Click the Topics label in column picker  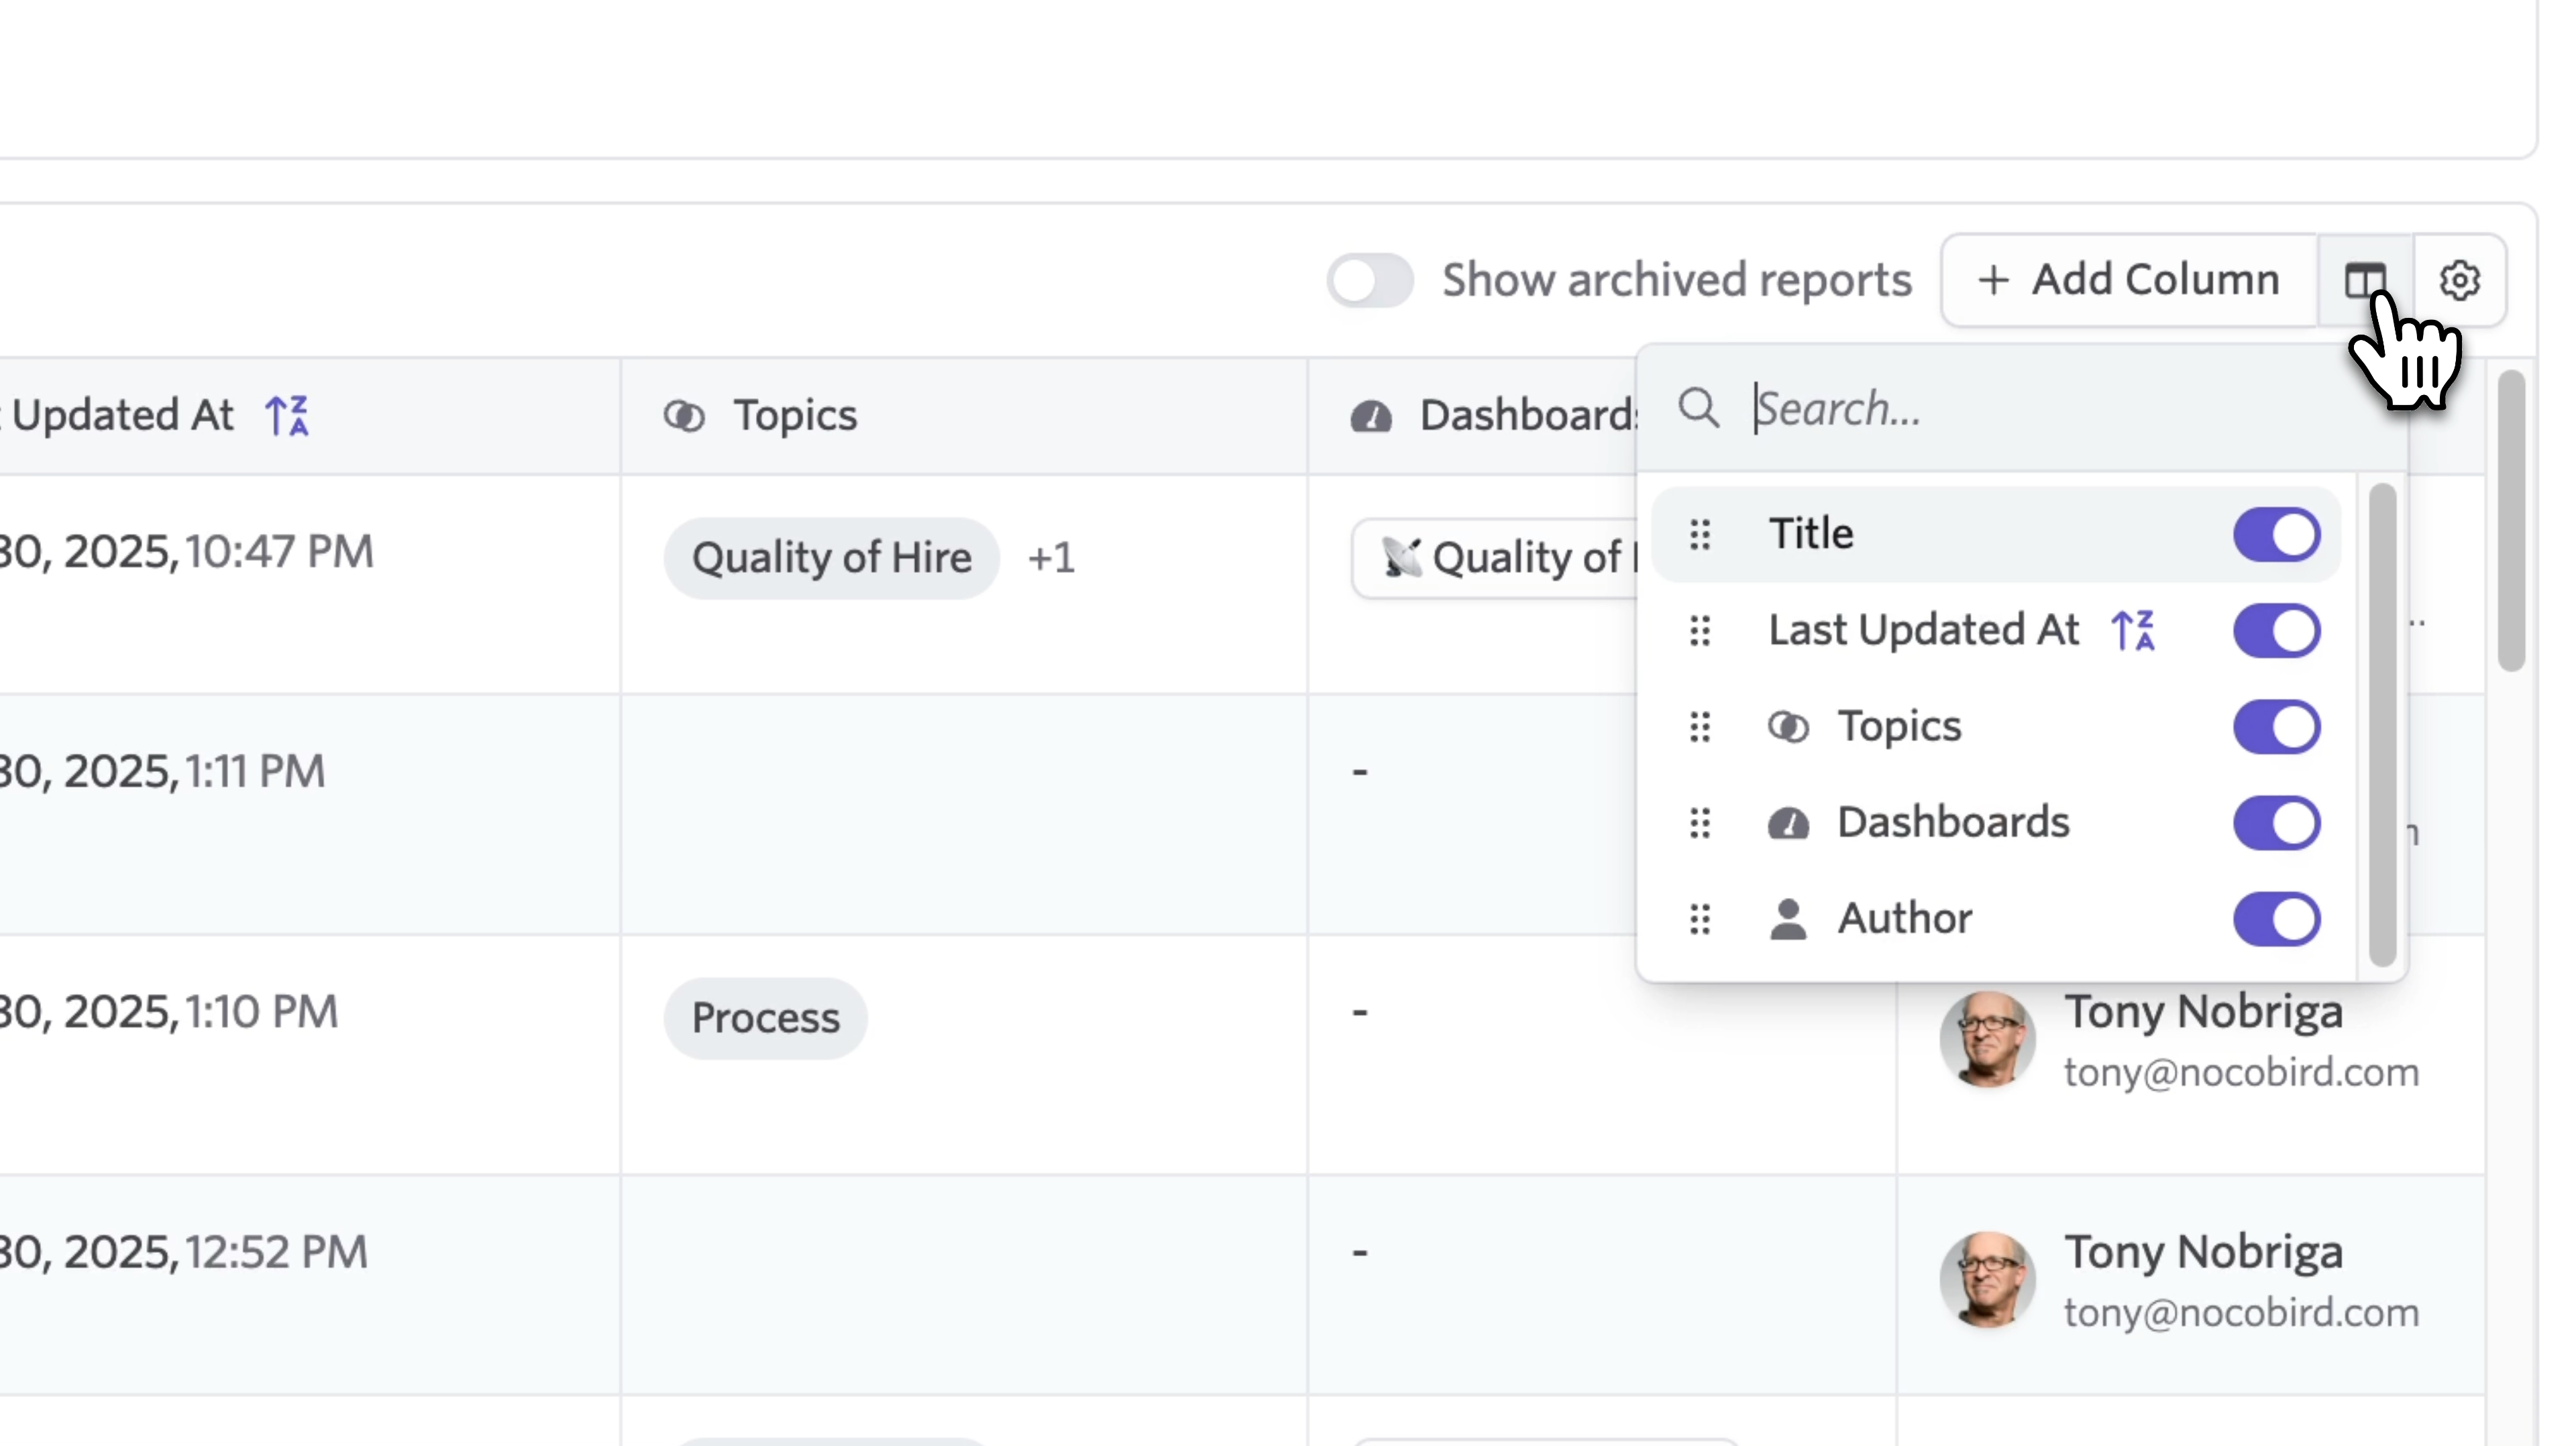coord(1899,727)
